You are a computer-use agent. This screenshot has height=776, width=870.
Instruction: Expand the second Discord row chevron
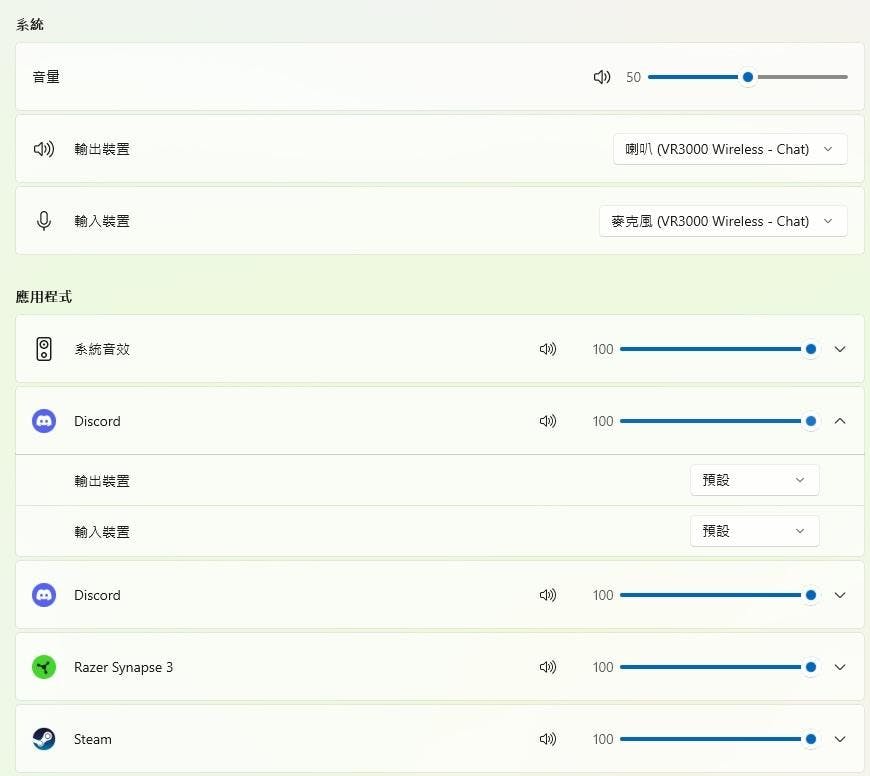840,595
